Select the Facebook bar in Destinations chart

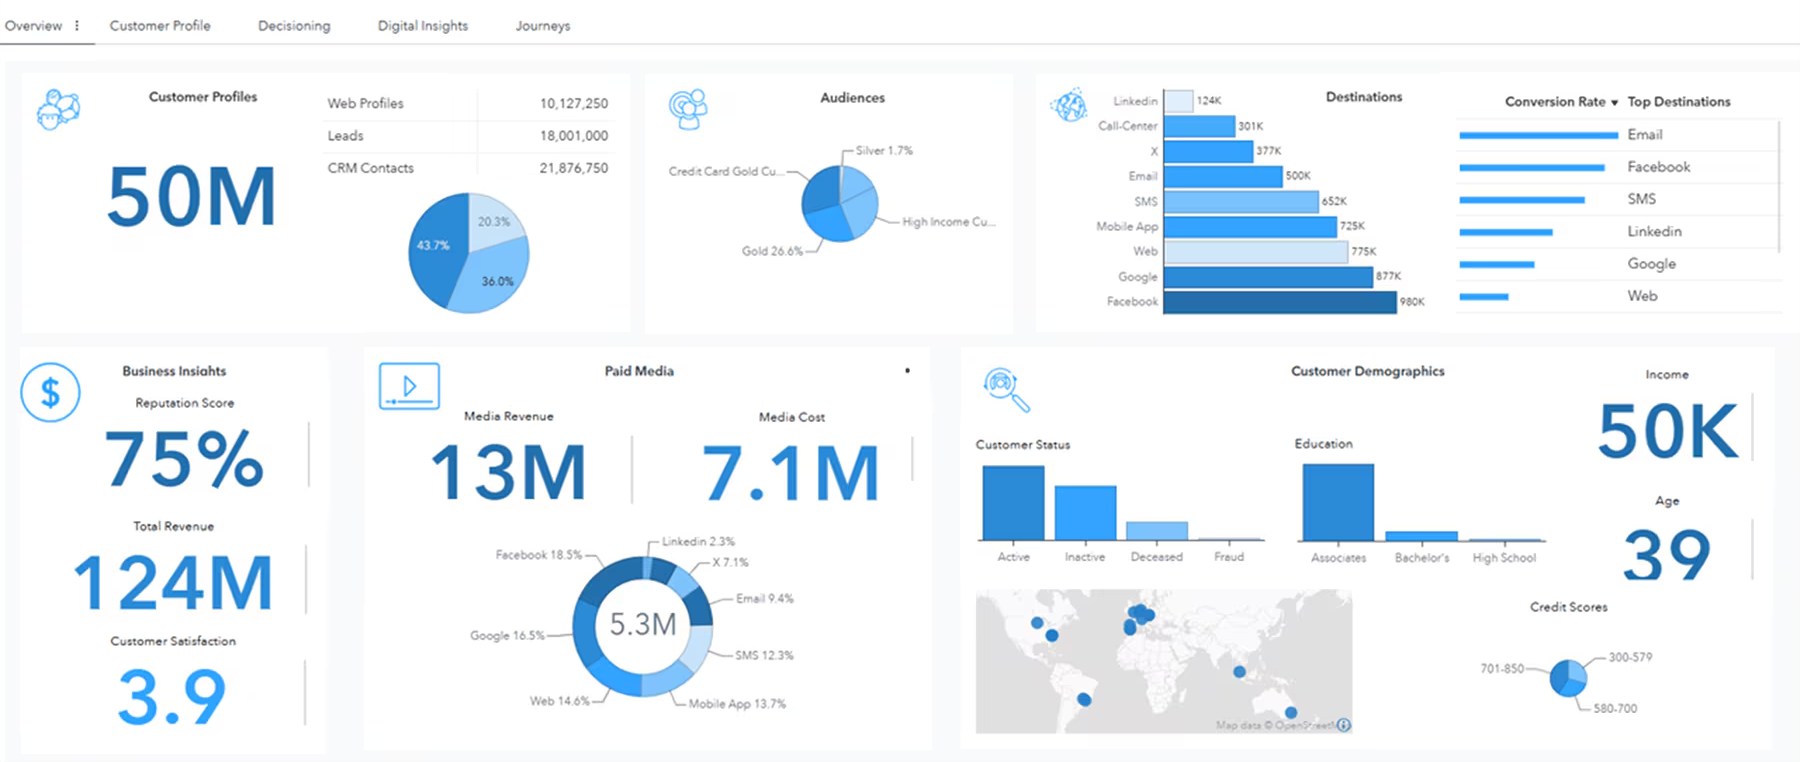(x=1279, y=302)
